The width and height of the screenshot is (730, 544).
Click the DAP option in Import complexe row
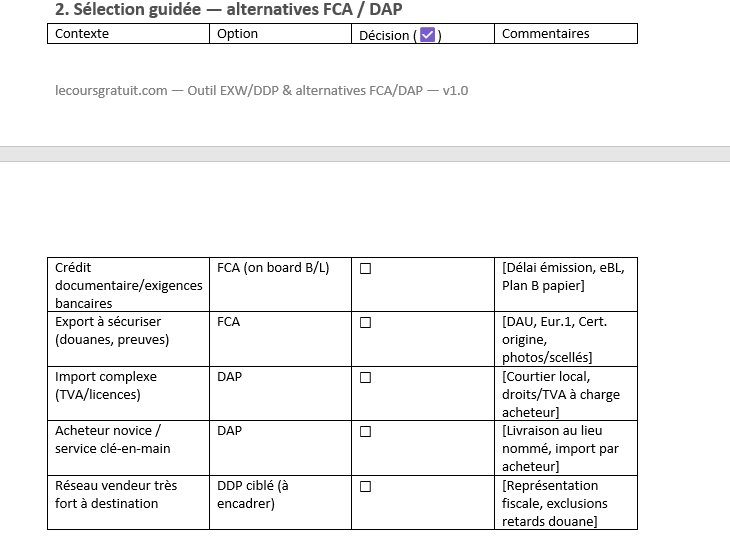tap(229, 377)
